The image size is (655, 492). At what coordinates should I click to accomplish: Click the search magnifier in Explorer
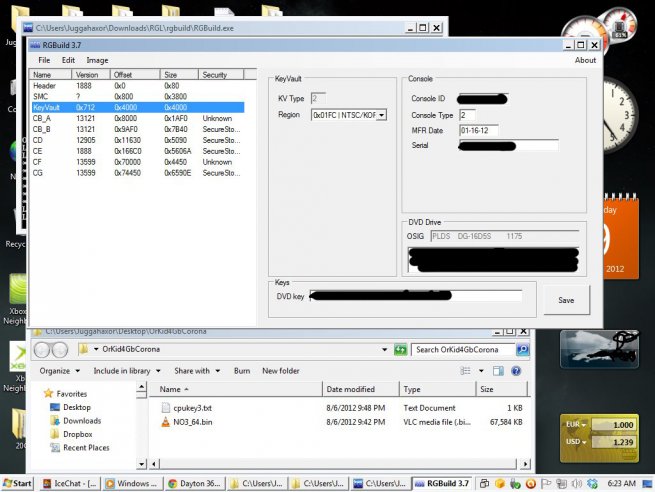pyautogui.click(x=522, y=350)
